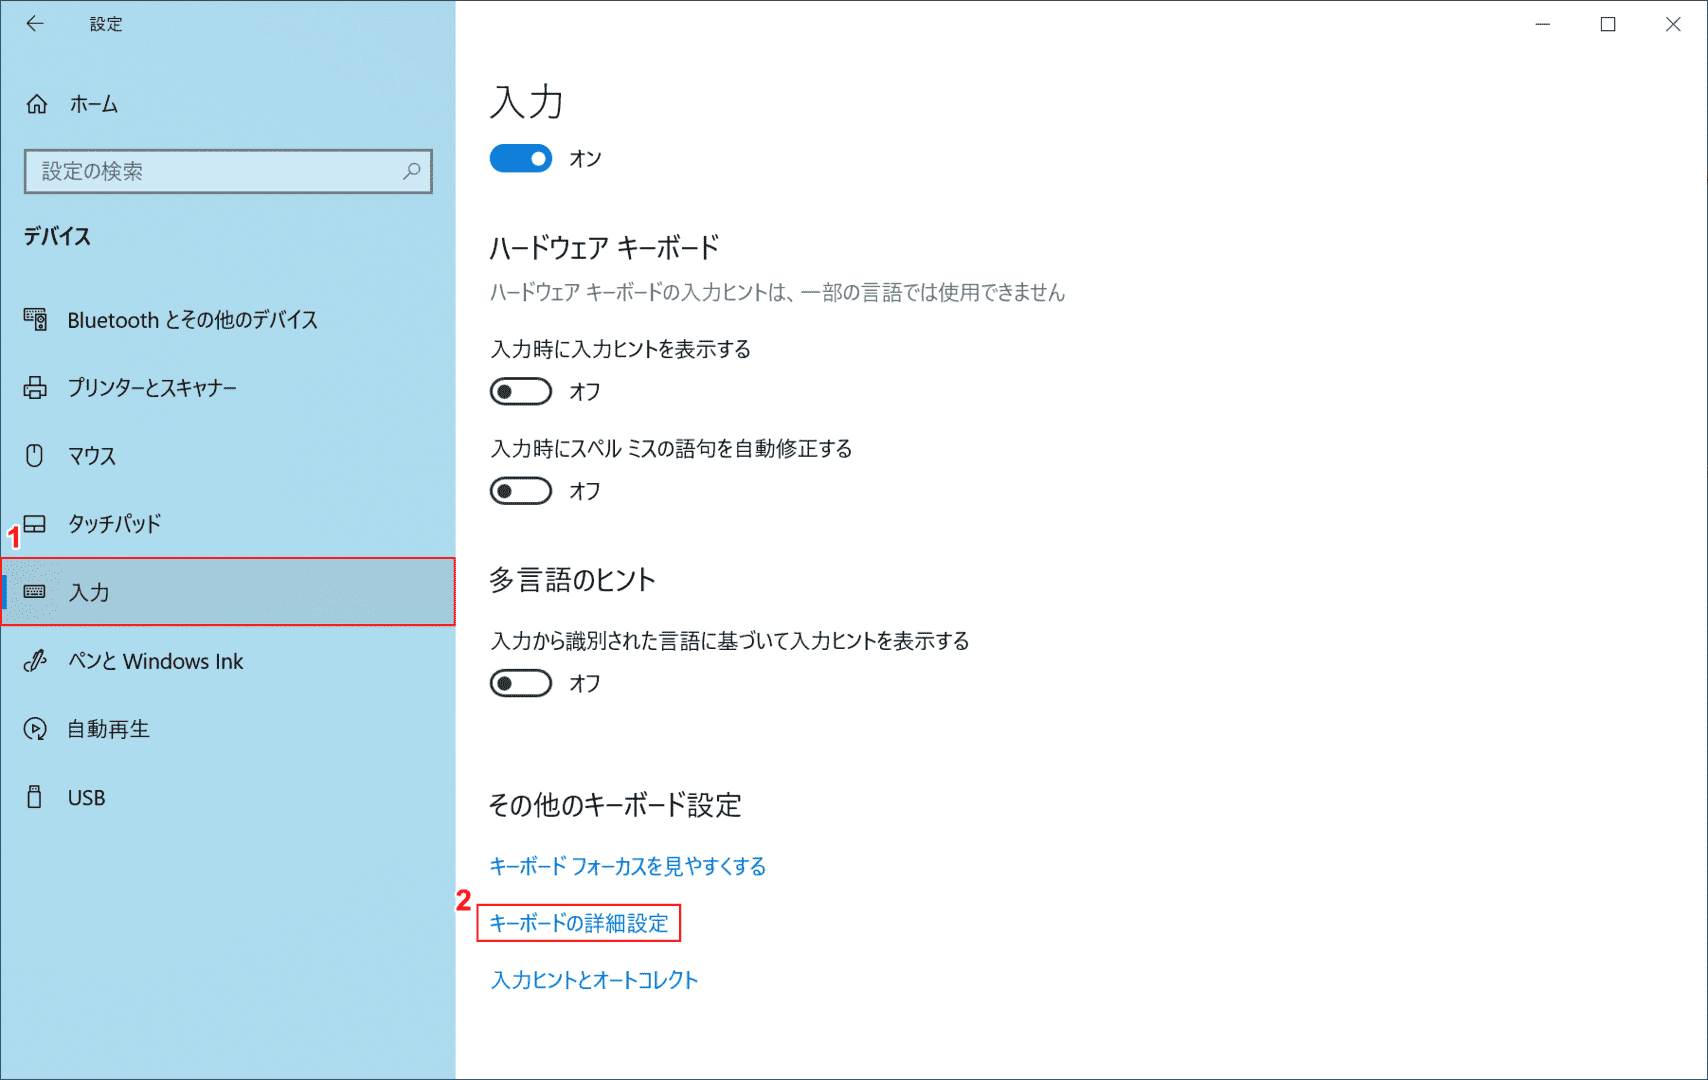Click the search magnifier icon
The height and width of the screenshot is (1080, 1708).
pyautogui.click(x=411, y=171)
